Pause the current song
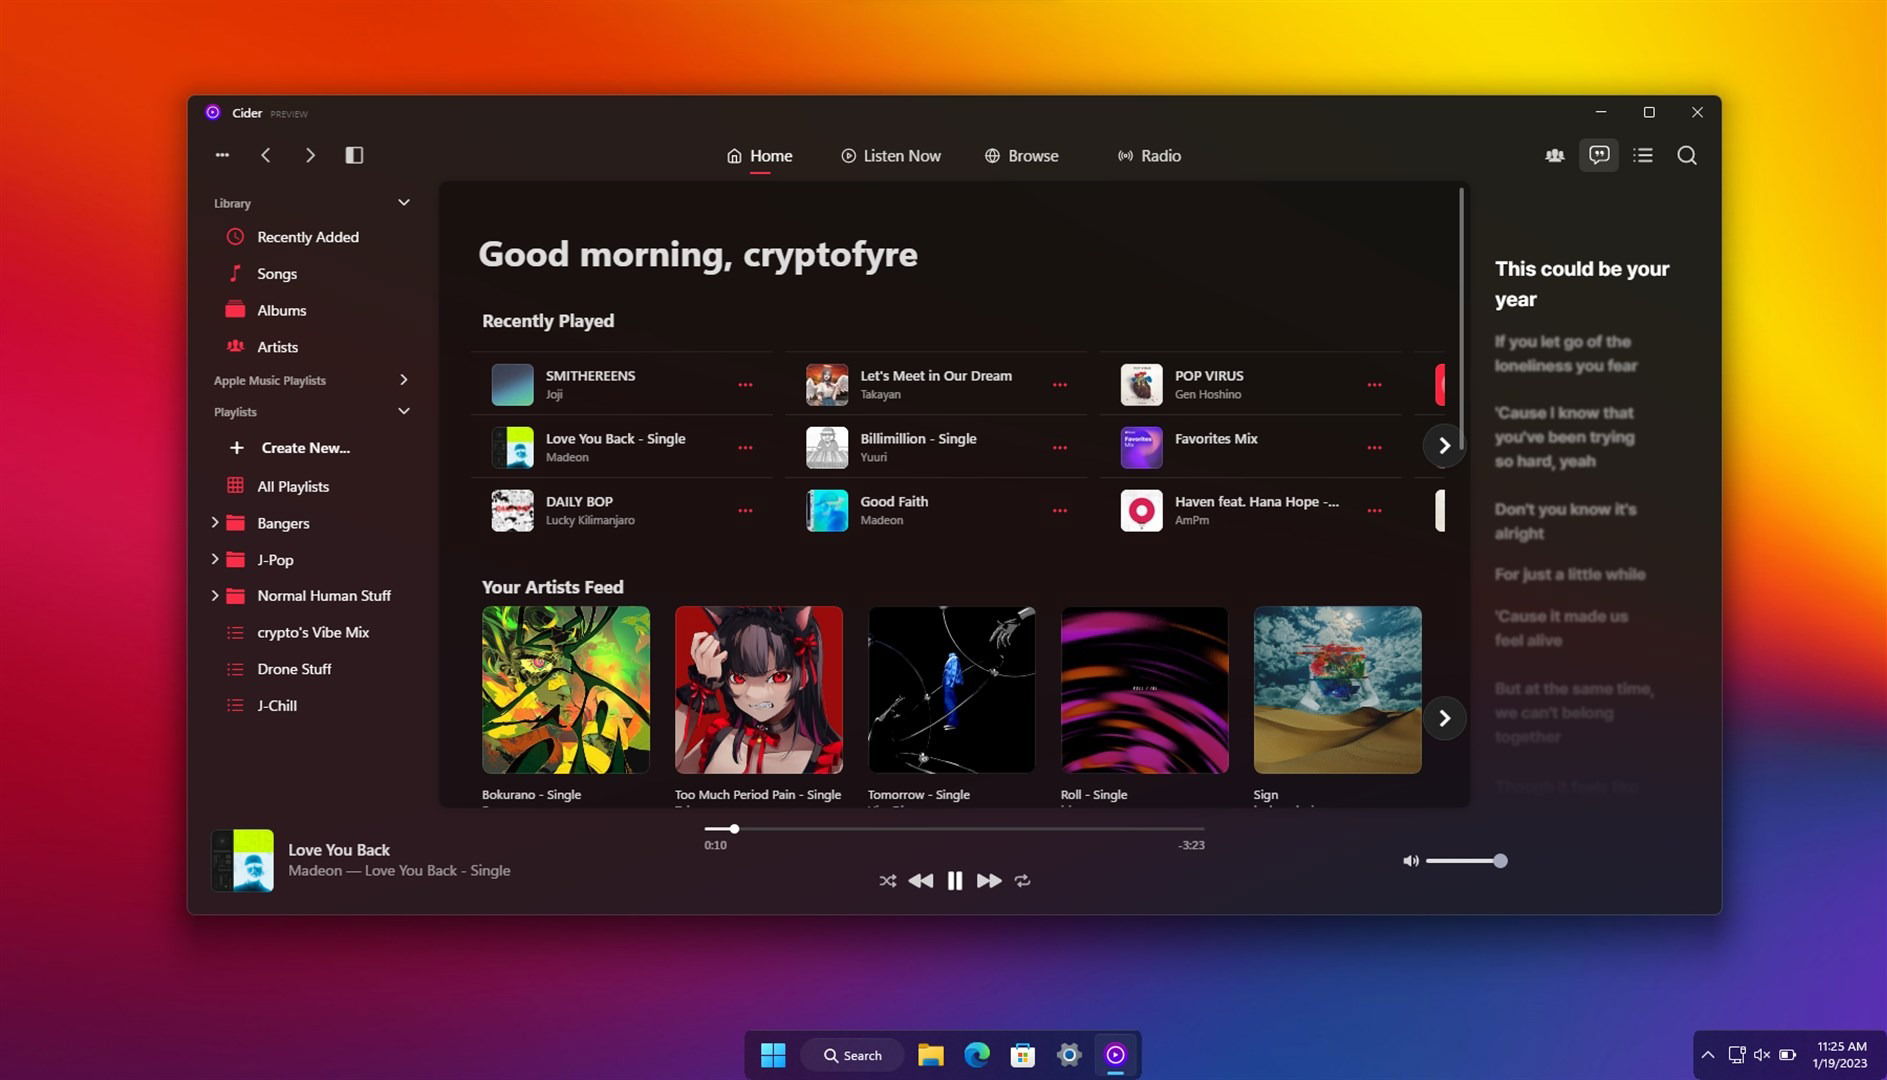 (955, 881)
